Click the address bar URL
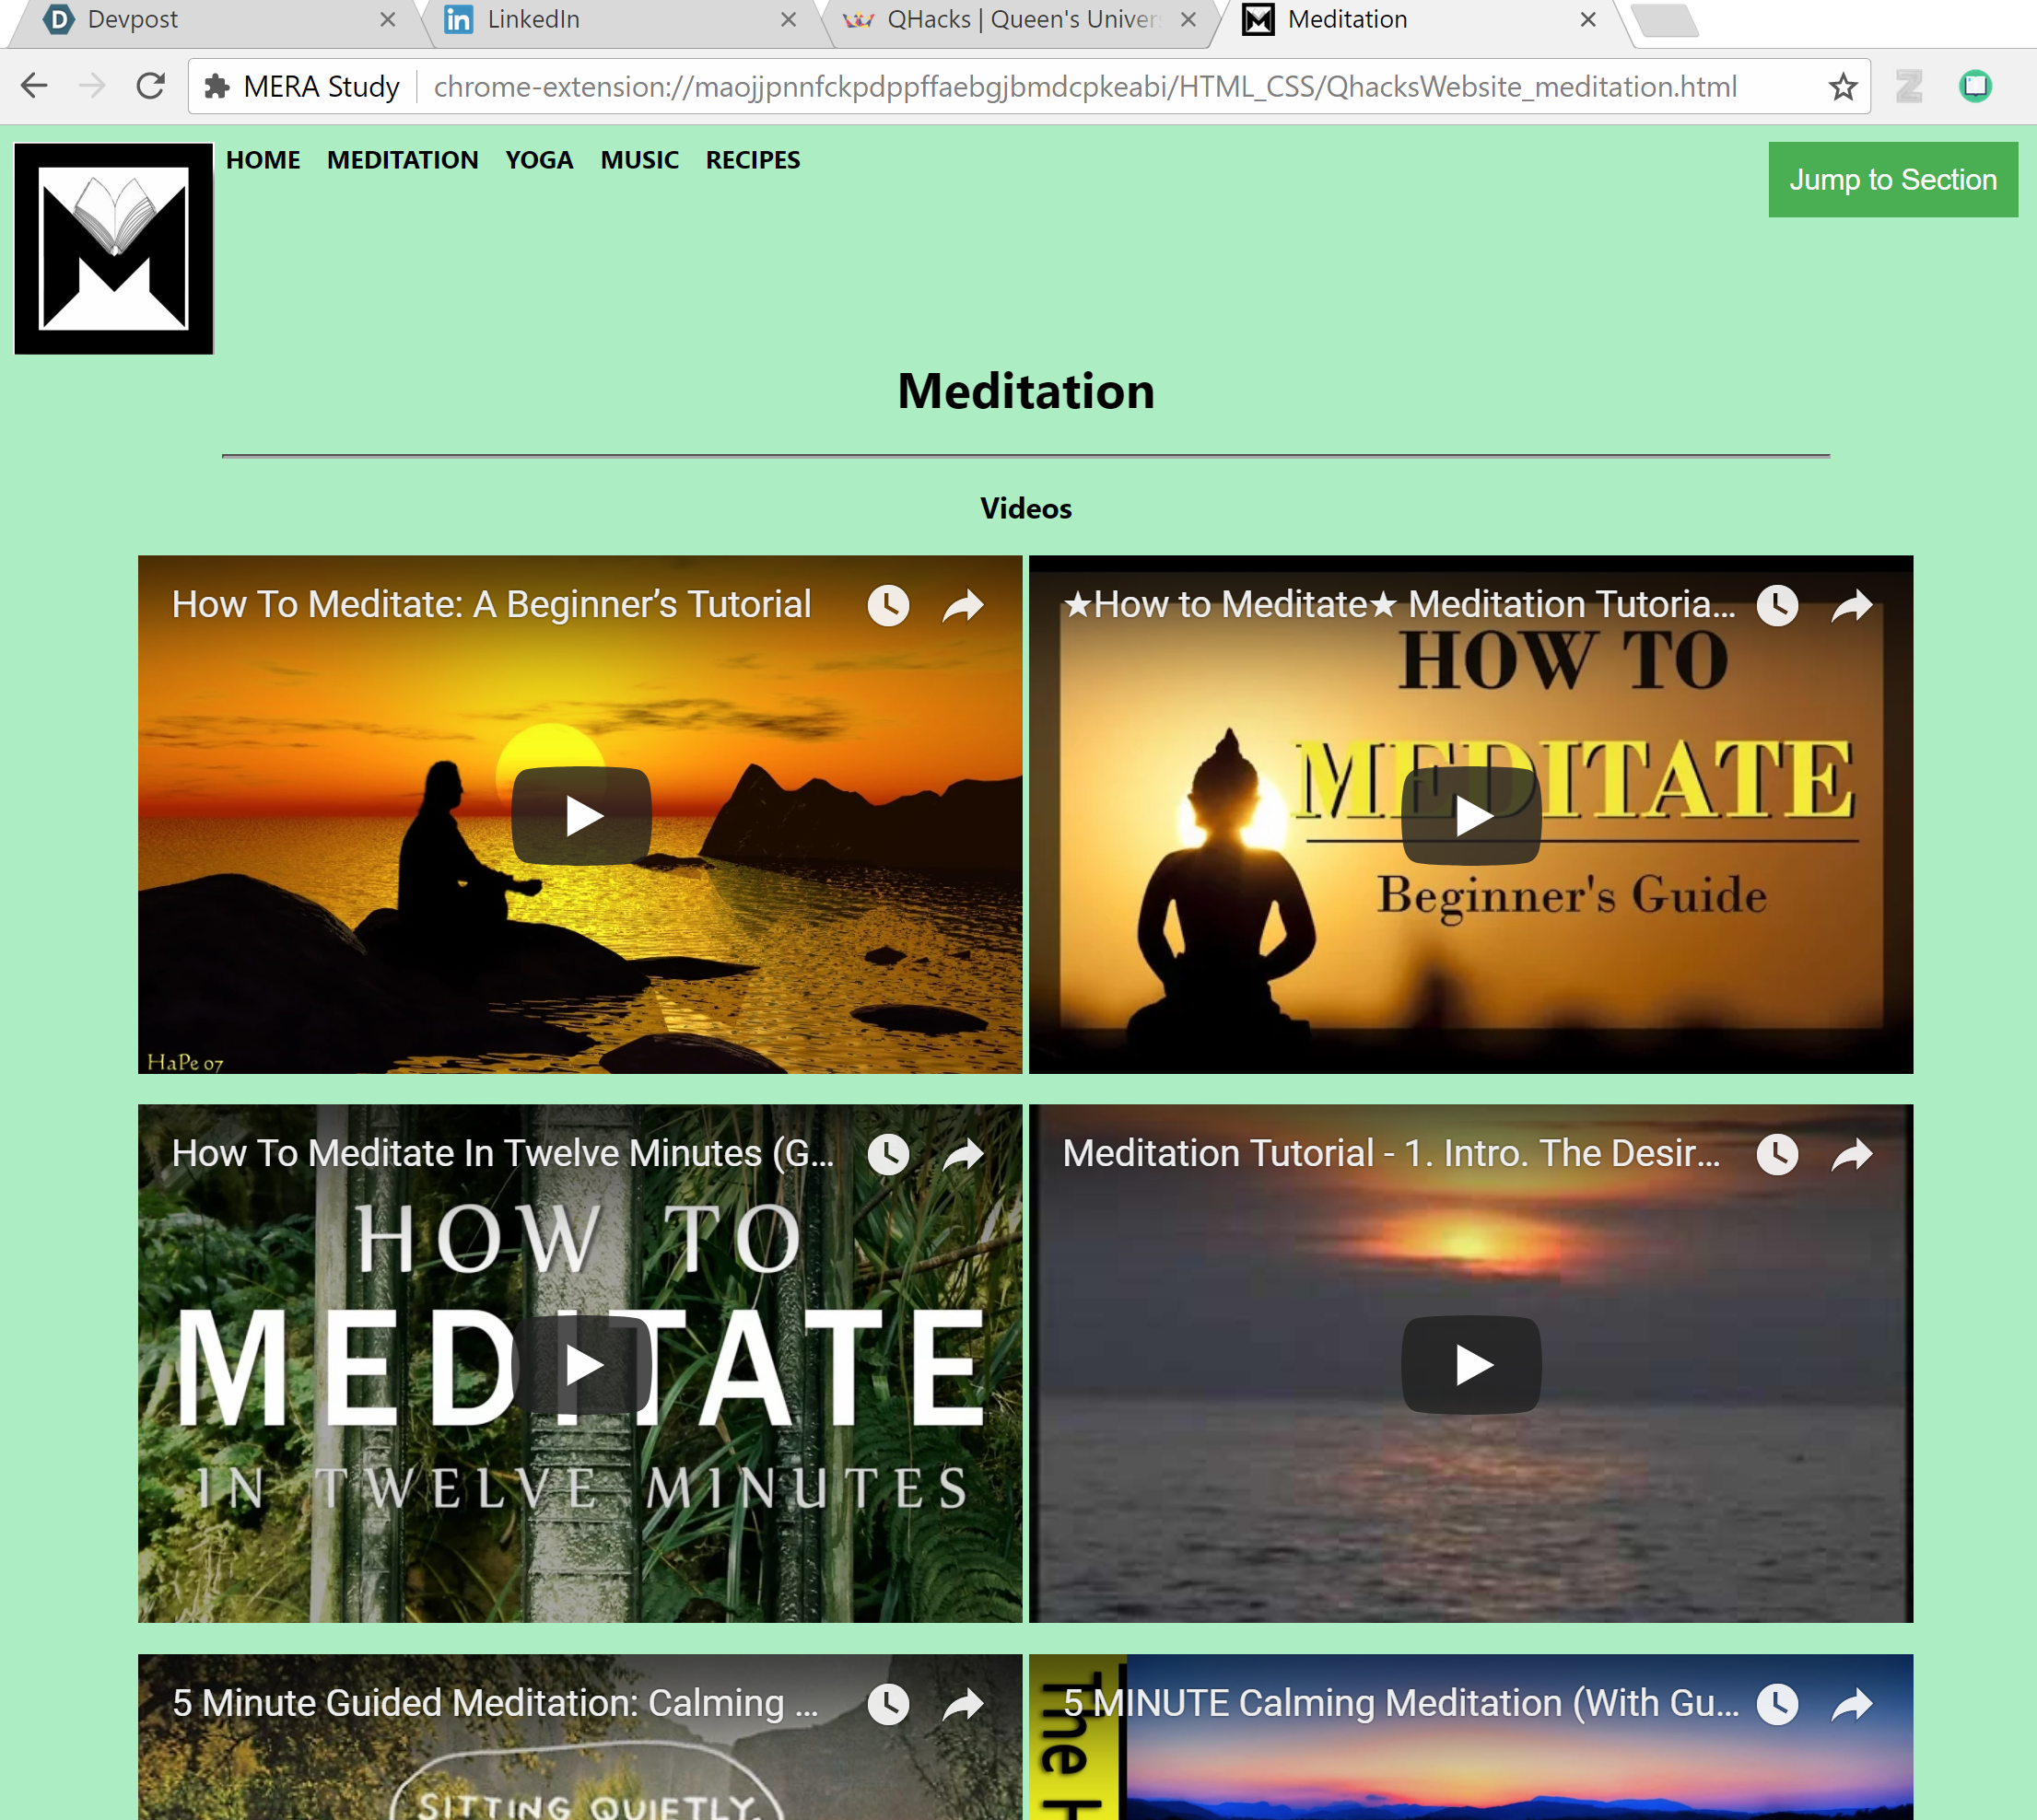This screenshot has height=1820, width=2037. click(x=1084, y=87)
